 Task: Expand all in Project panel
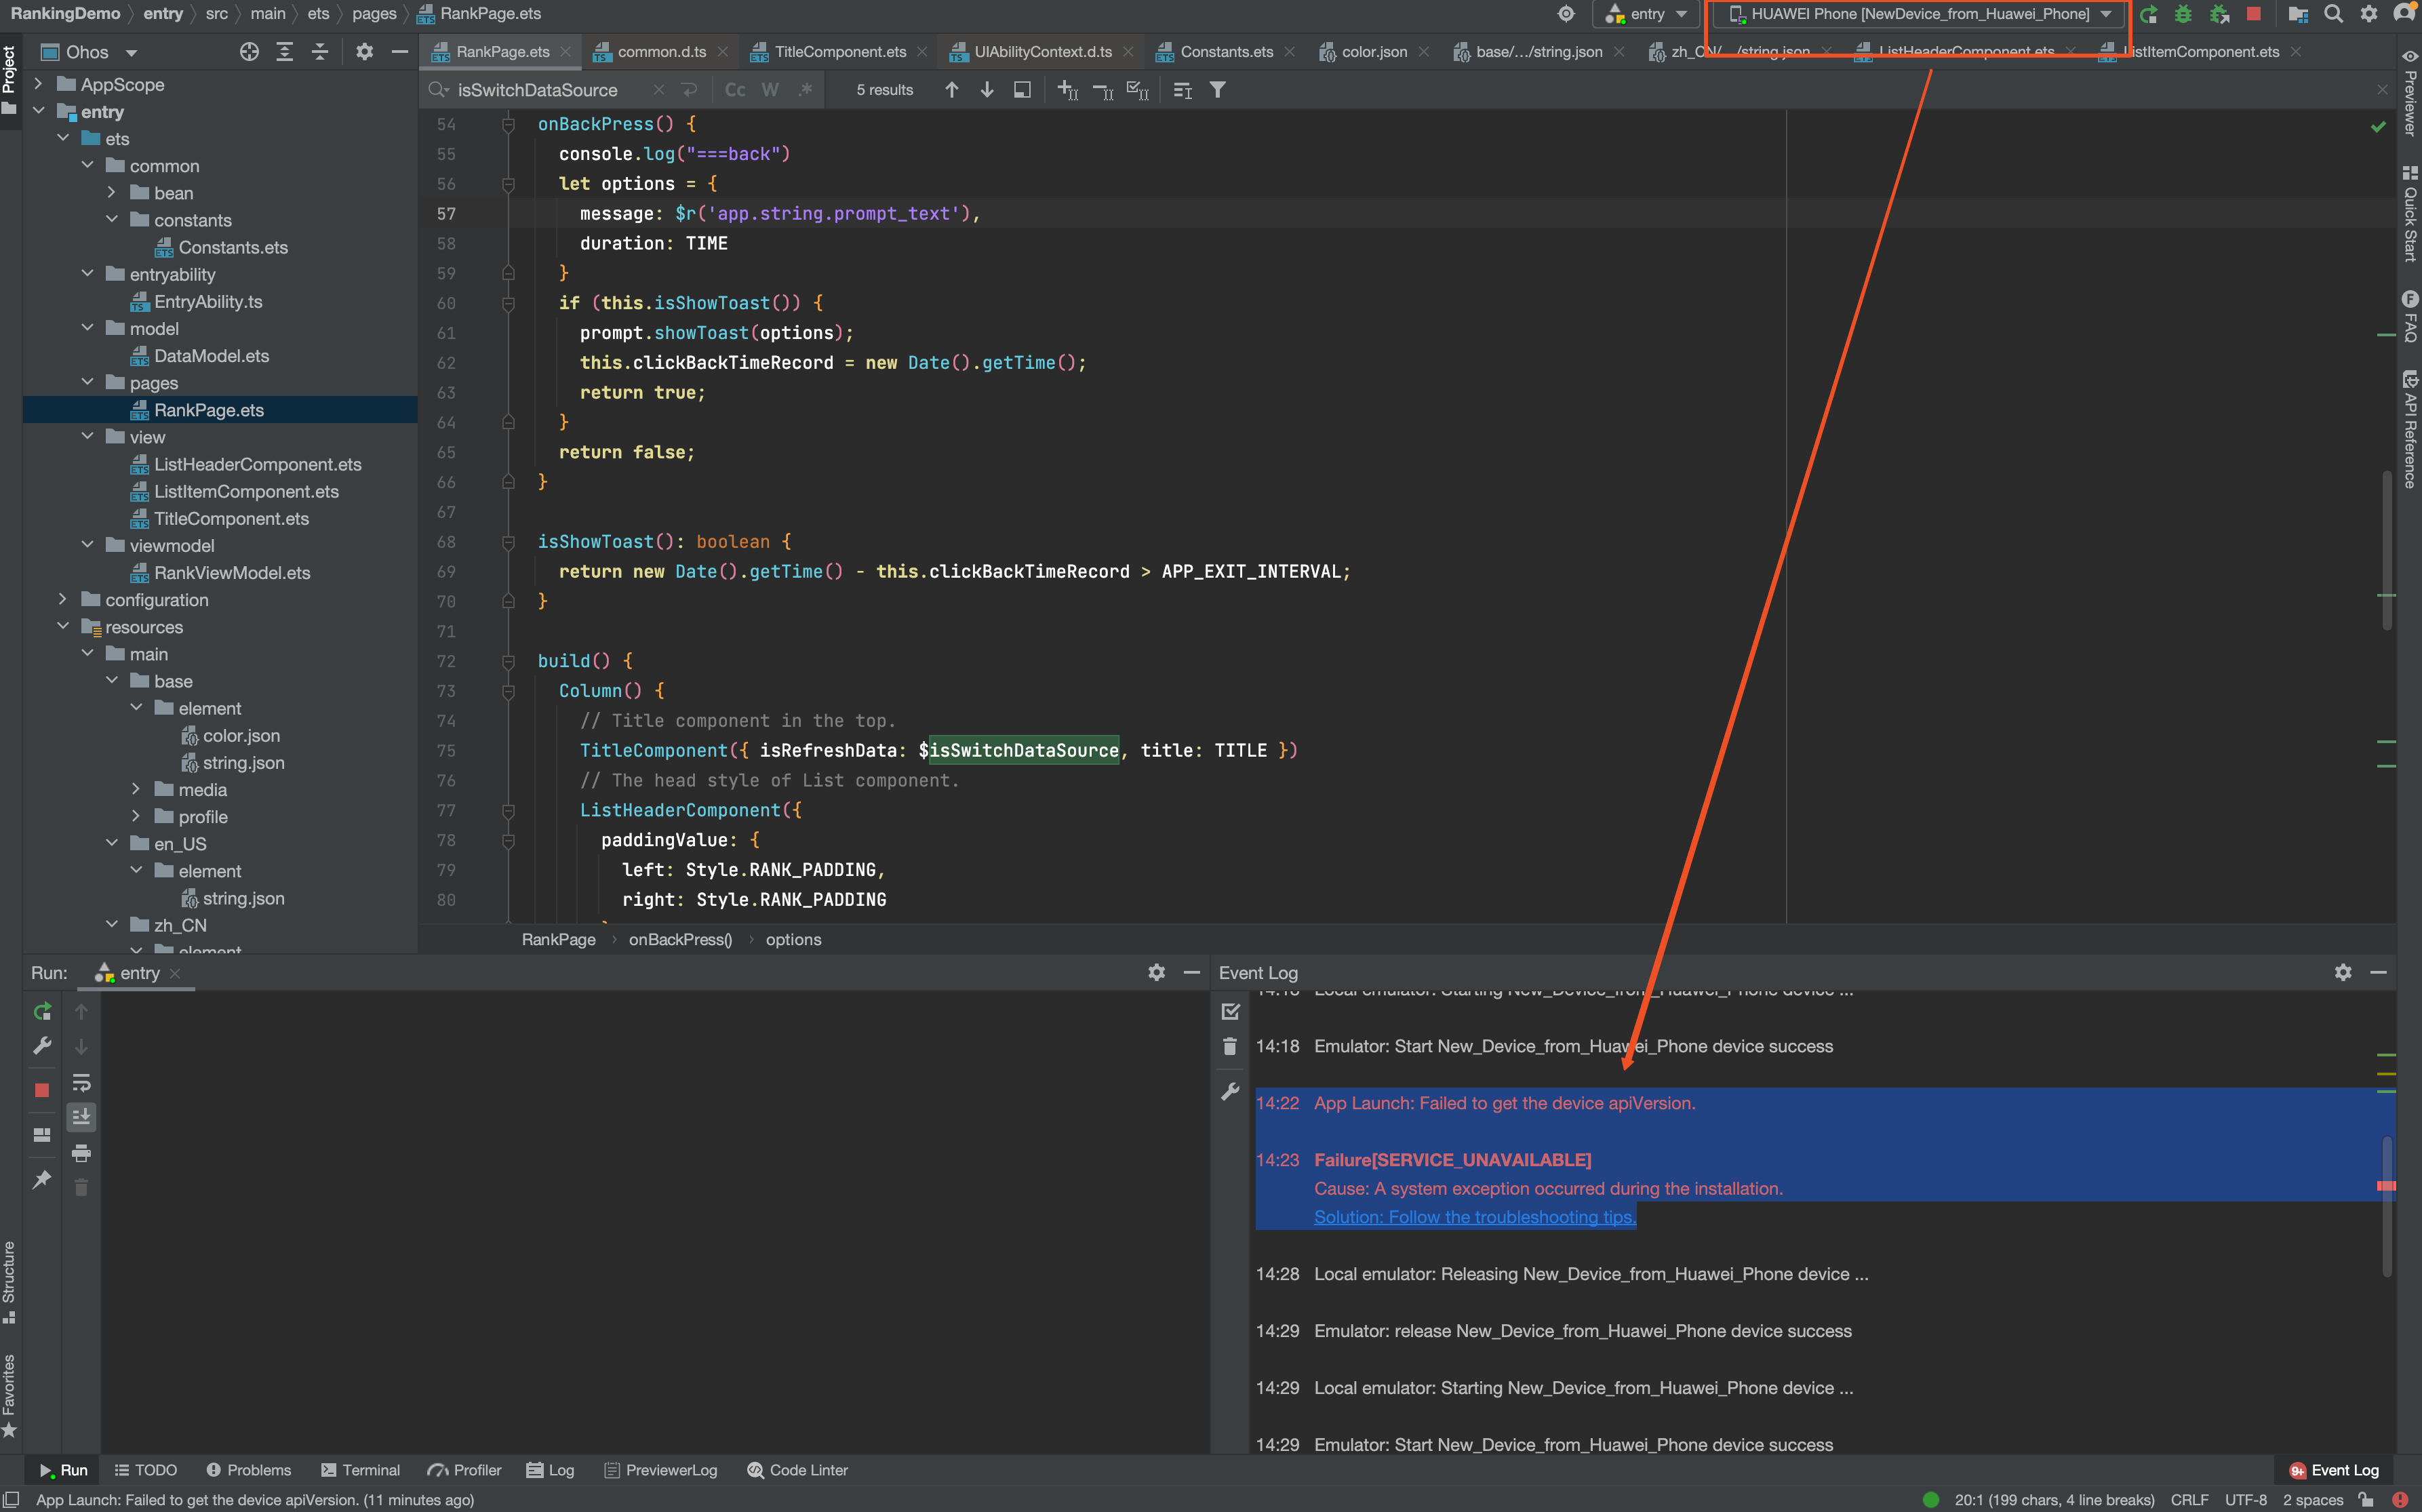point(285,52)
